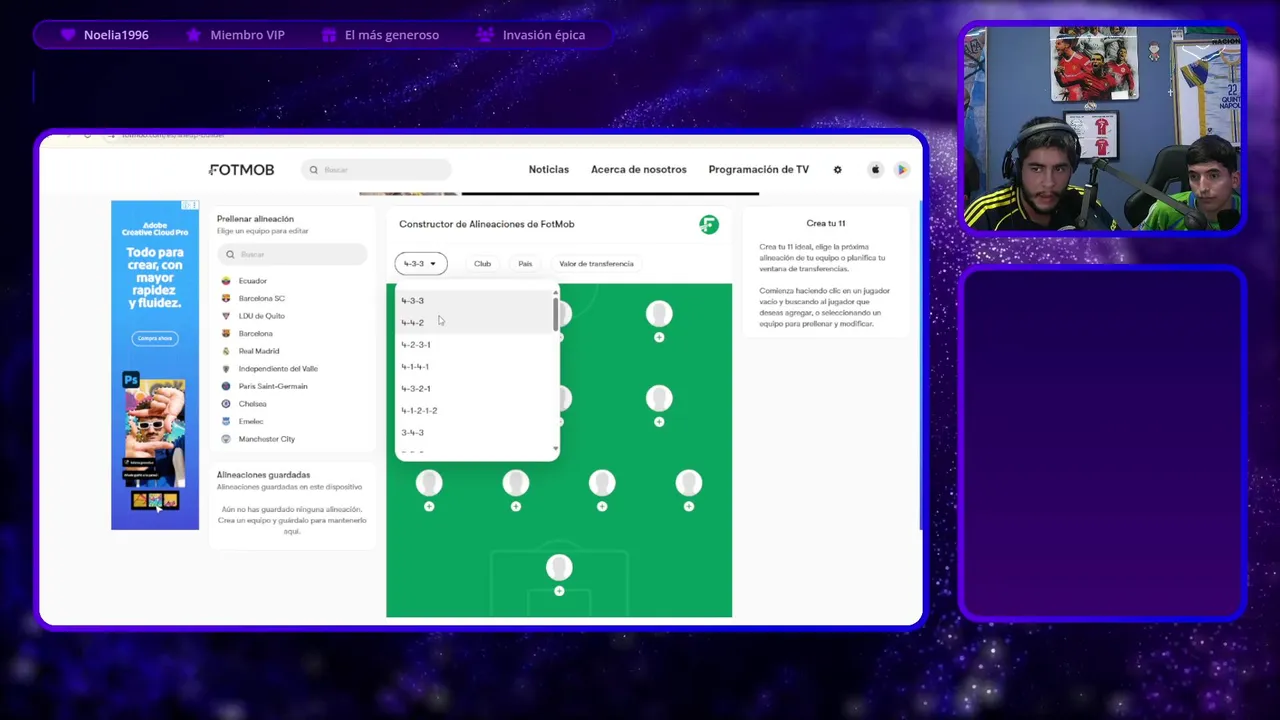Click plus under far-left defender slot
Viewport: 1280px width, 720px height.
429,506
